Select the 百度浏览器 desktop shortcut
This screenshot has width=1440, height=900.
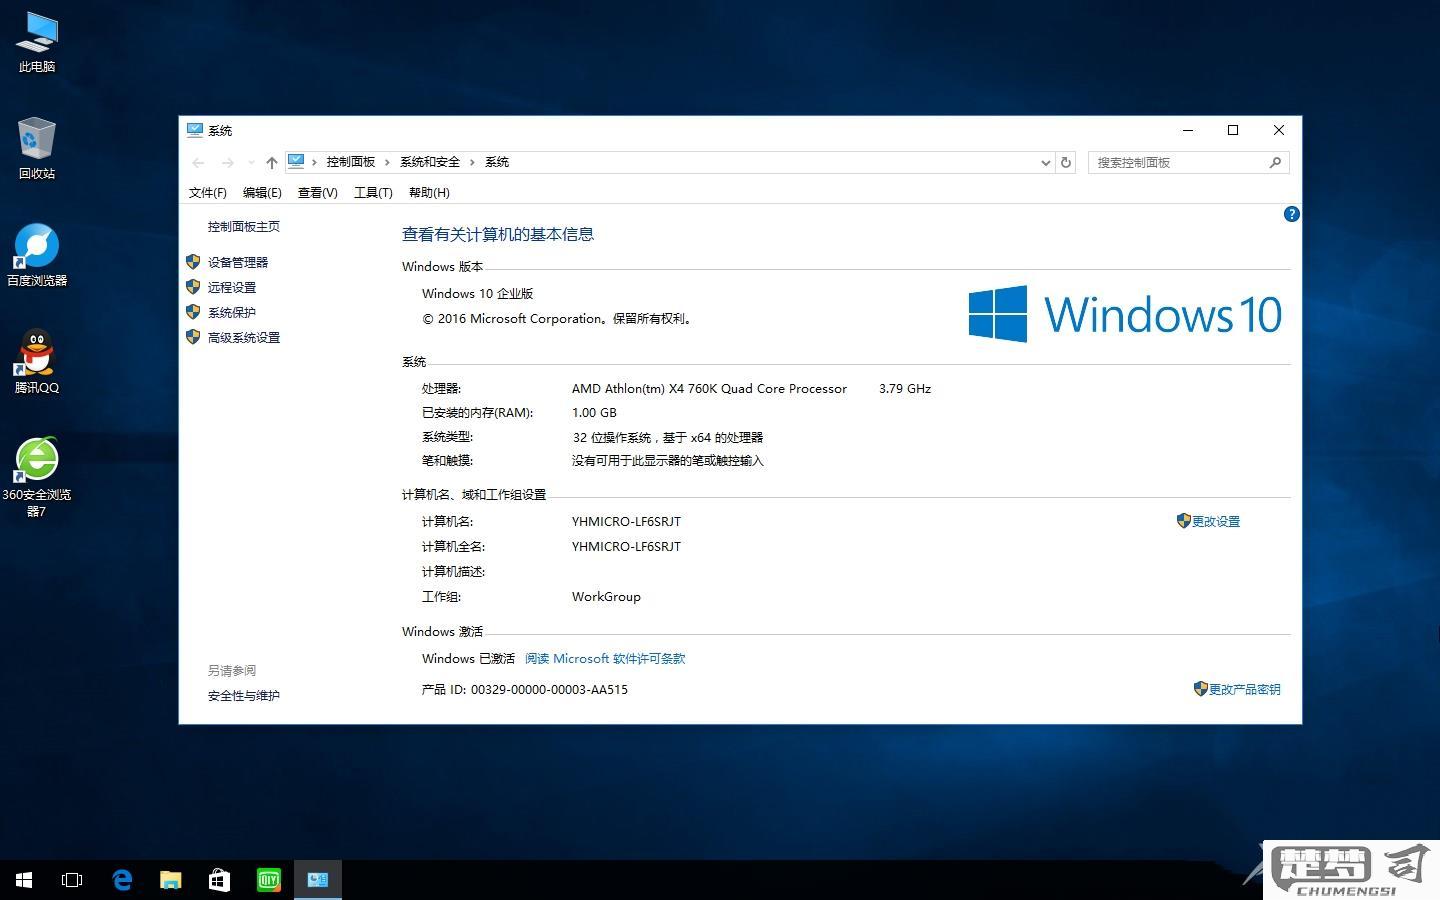click(37, 255)
